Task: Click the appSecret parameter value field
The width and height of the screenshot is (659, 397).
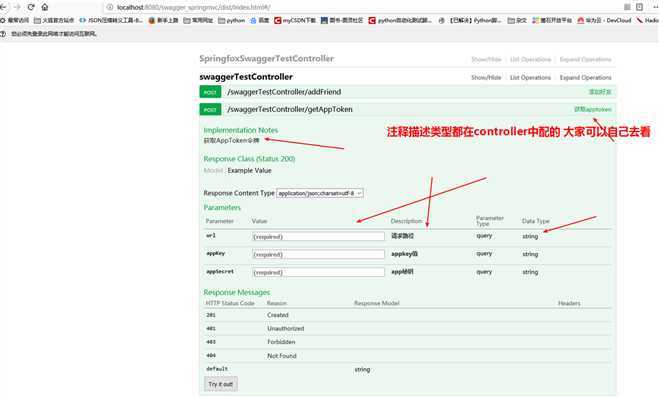Action: (318, 272)
